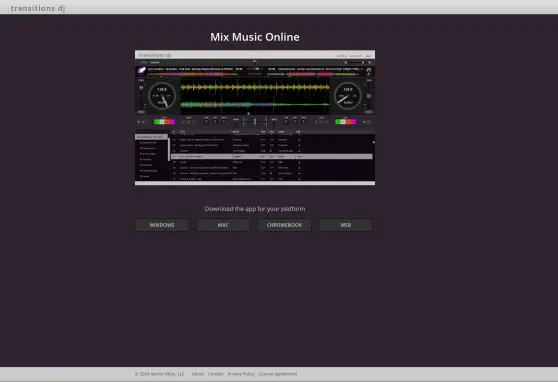Select the Chromebook download option
This screenshot has width=558, height=382.
284,225
